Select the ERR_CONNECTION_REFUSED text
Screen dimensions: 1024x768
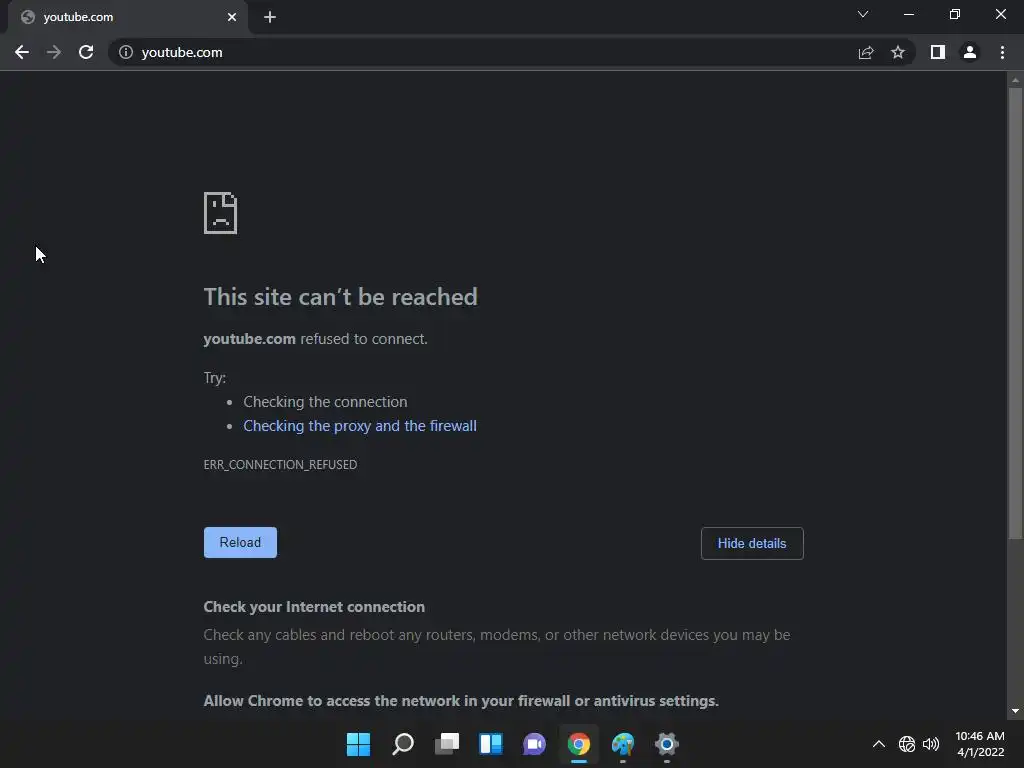tap(280, 464)
